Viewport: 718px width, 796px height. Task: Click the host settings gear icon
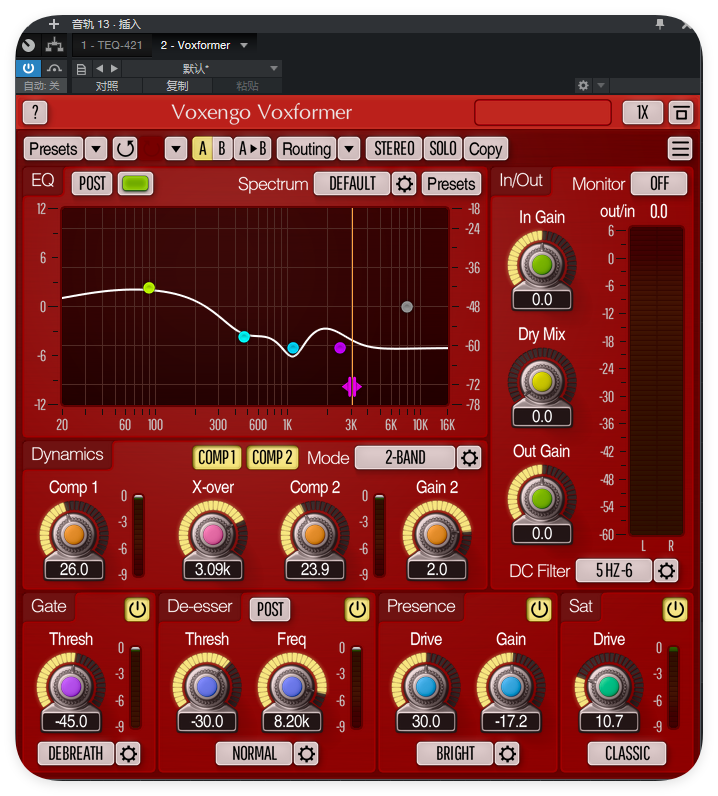[583, 85]
